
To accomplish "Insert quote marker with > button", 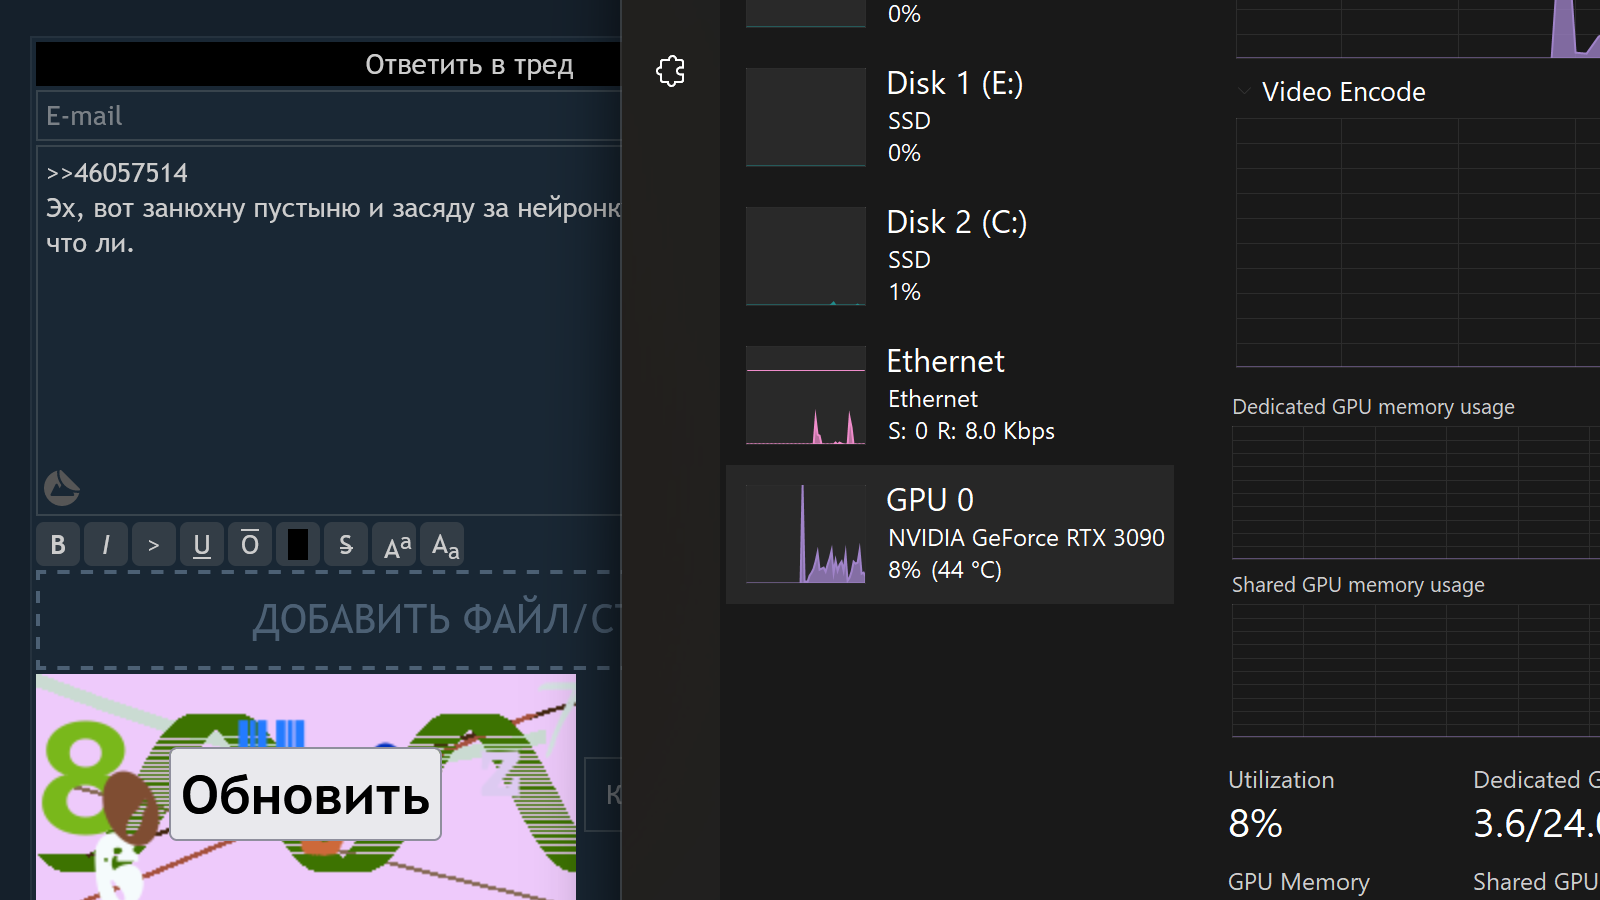I will pos(154,545).
